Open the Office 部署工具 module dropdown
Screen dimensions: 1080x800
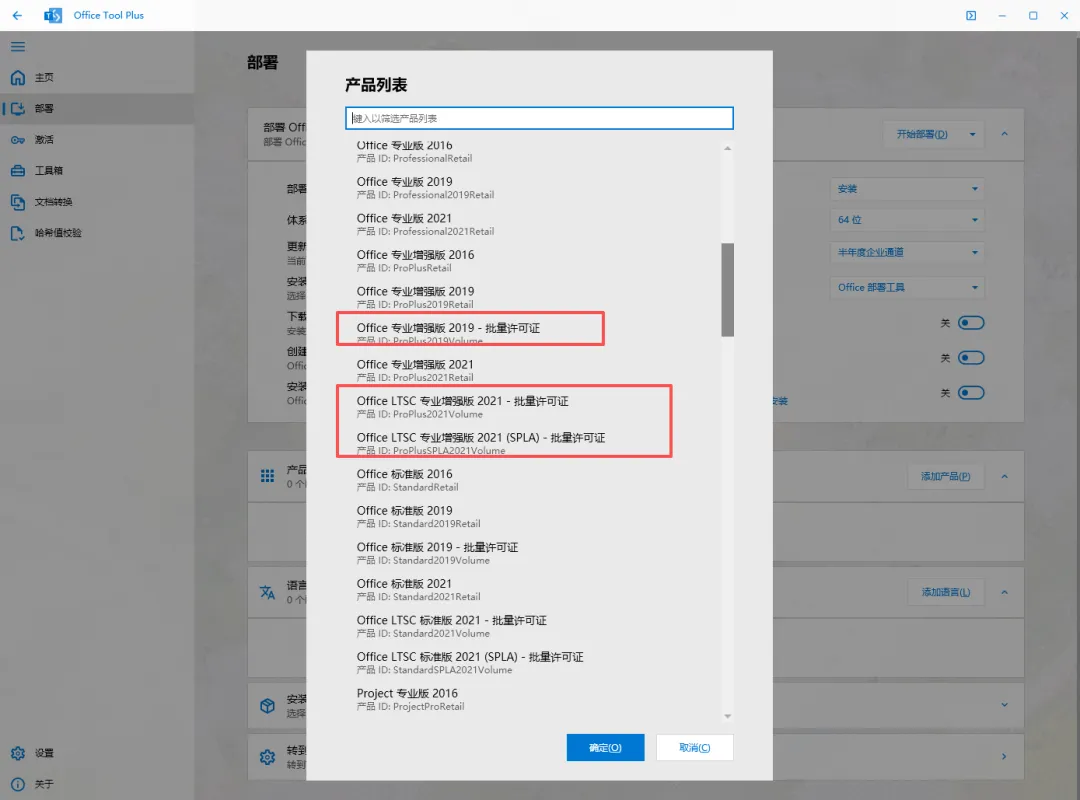click(907, 287)
